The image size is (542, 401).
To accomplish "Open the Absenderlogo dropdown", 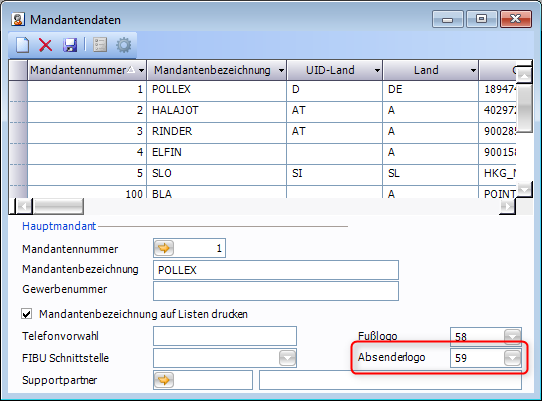I will coord(512,358).
